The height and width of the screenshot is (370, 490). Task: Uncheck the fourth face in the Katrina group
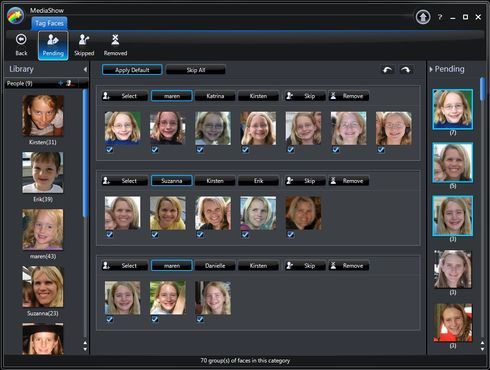(245, 150)
